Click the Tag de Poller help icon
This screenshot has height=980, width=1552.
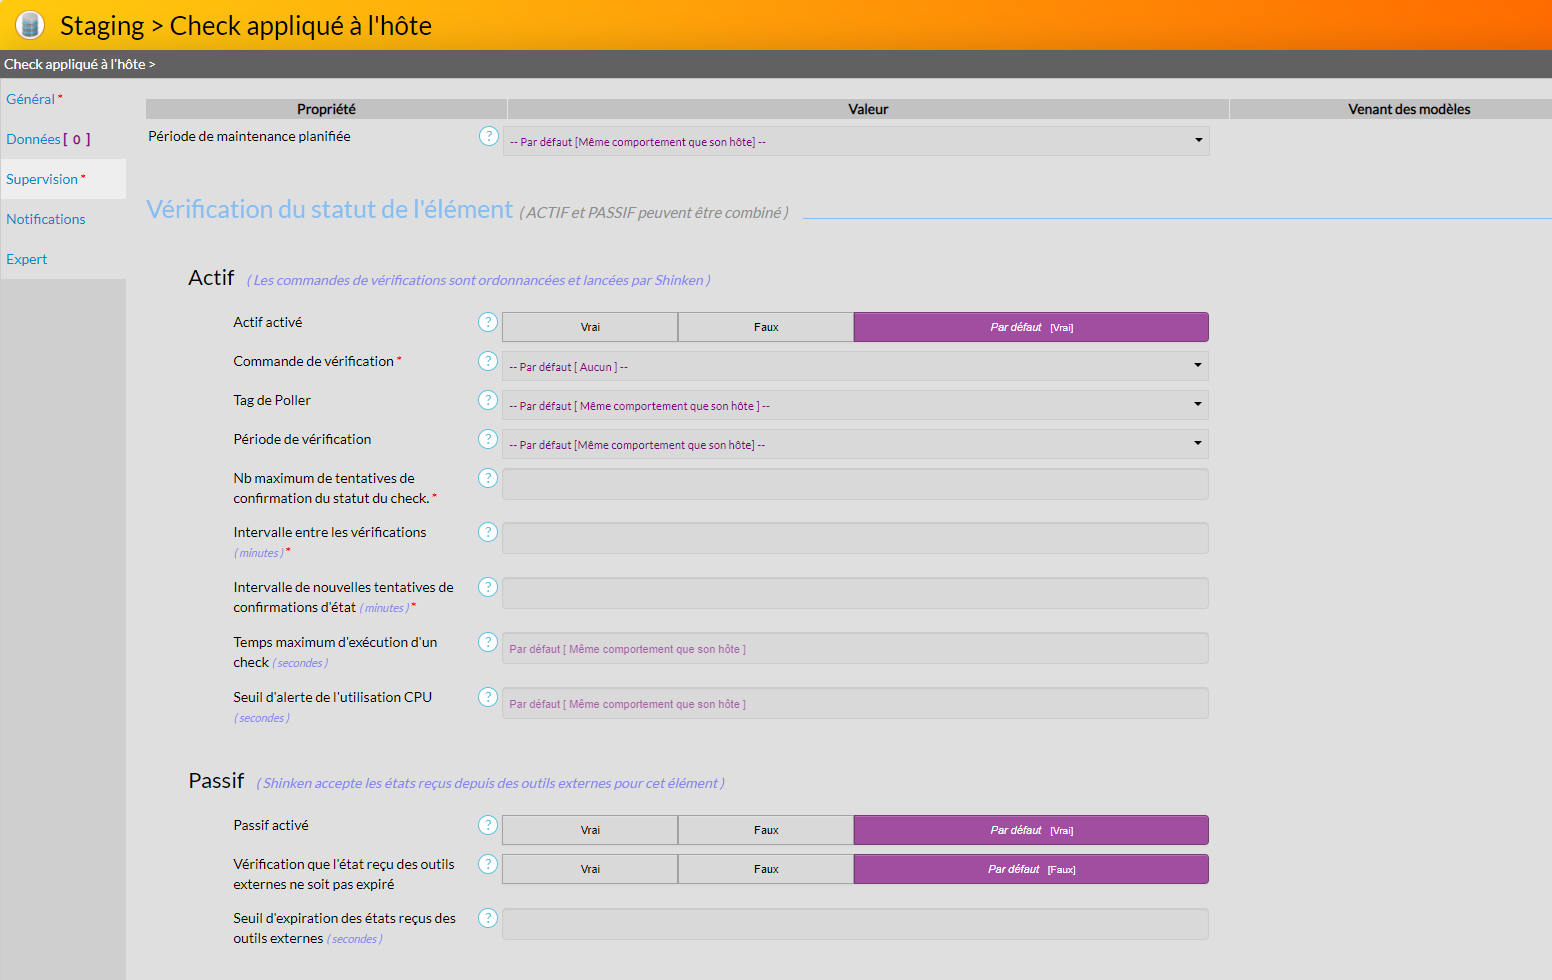point(488,400)
